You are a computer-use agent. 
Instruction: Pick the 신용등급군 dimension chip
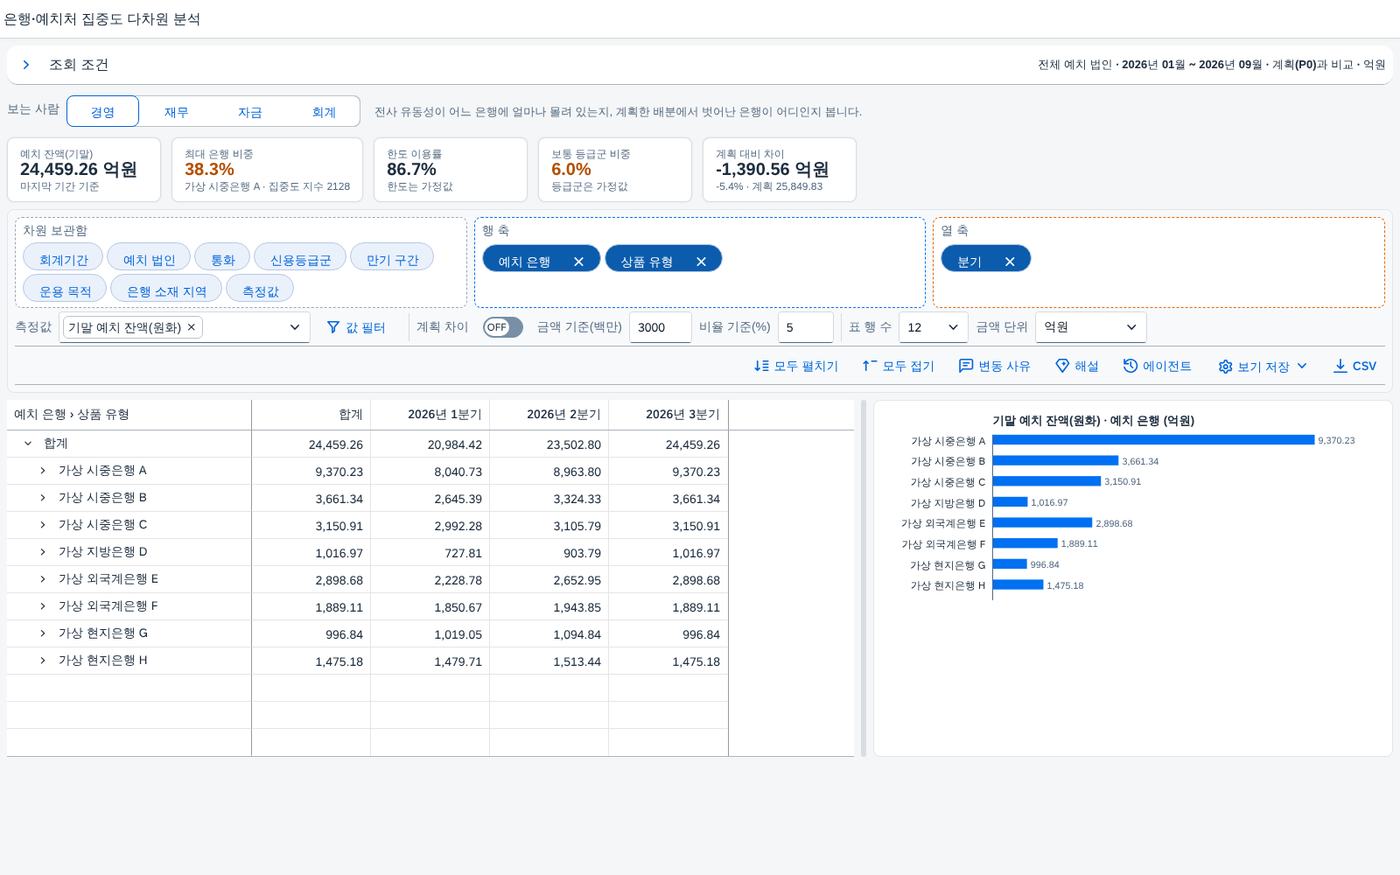(x=300, y=258)
